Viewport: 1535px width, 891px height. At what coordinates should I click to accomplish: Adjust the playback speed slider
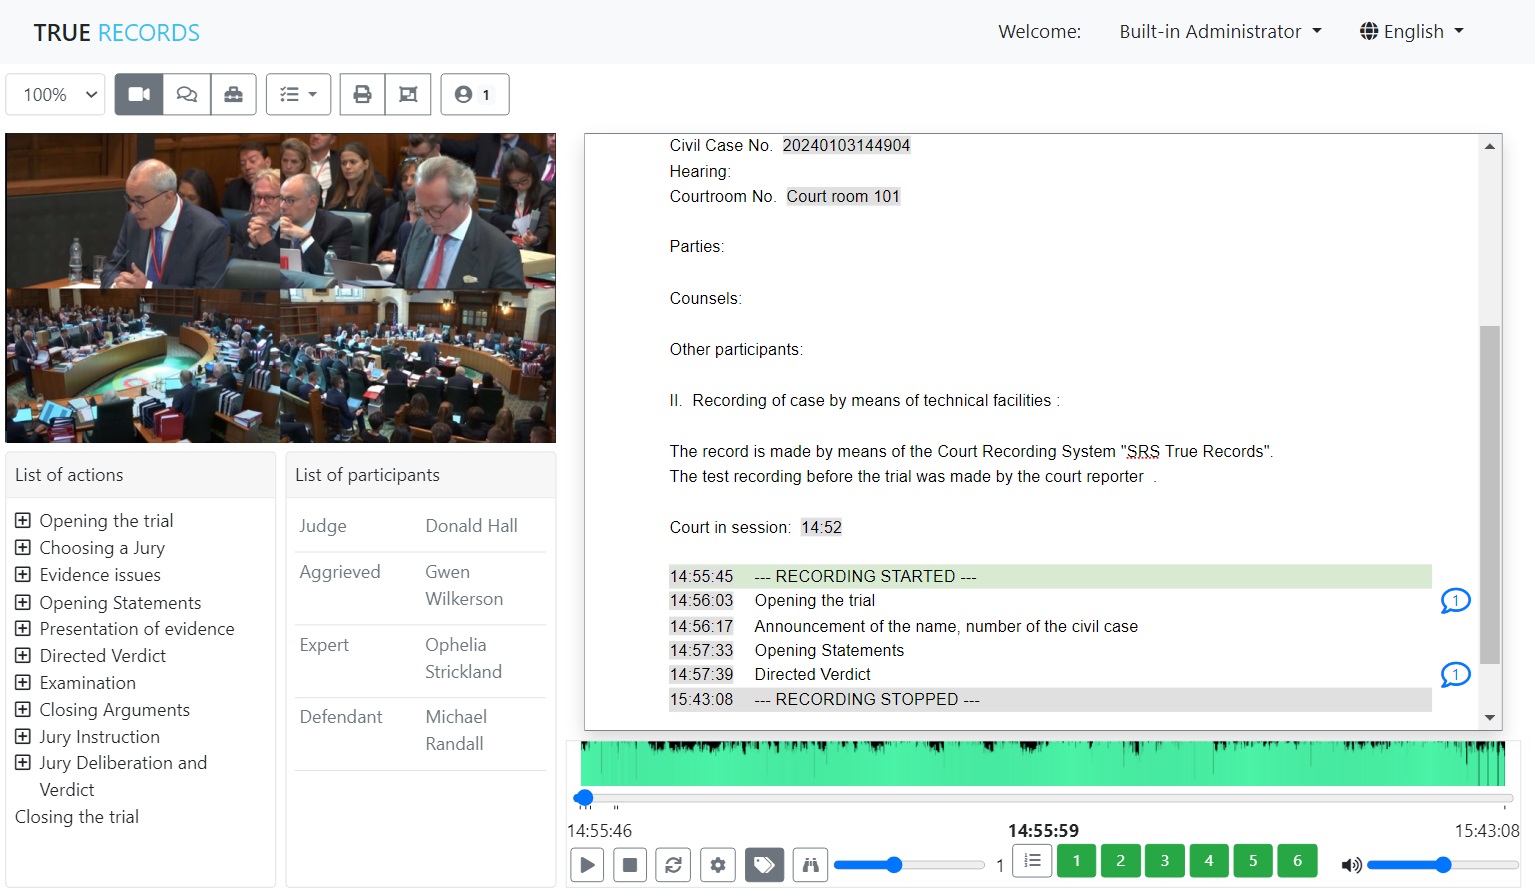point(893,864)
